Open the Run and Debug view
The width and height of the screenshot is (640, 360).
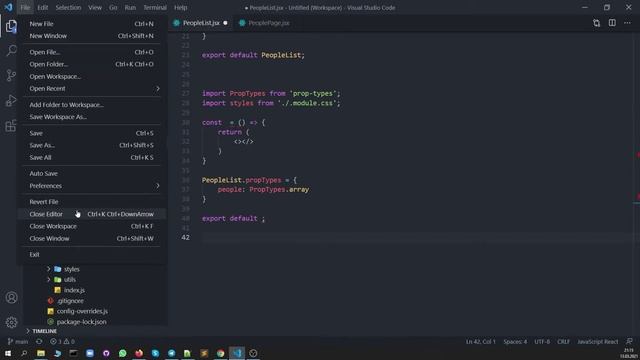pos(11,100)
